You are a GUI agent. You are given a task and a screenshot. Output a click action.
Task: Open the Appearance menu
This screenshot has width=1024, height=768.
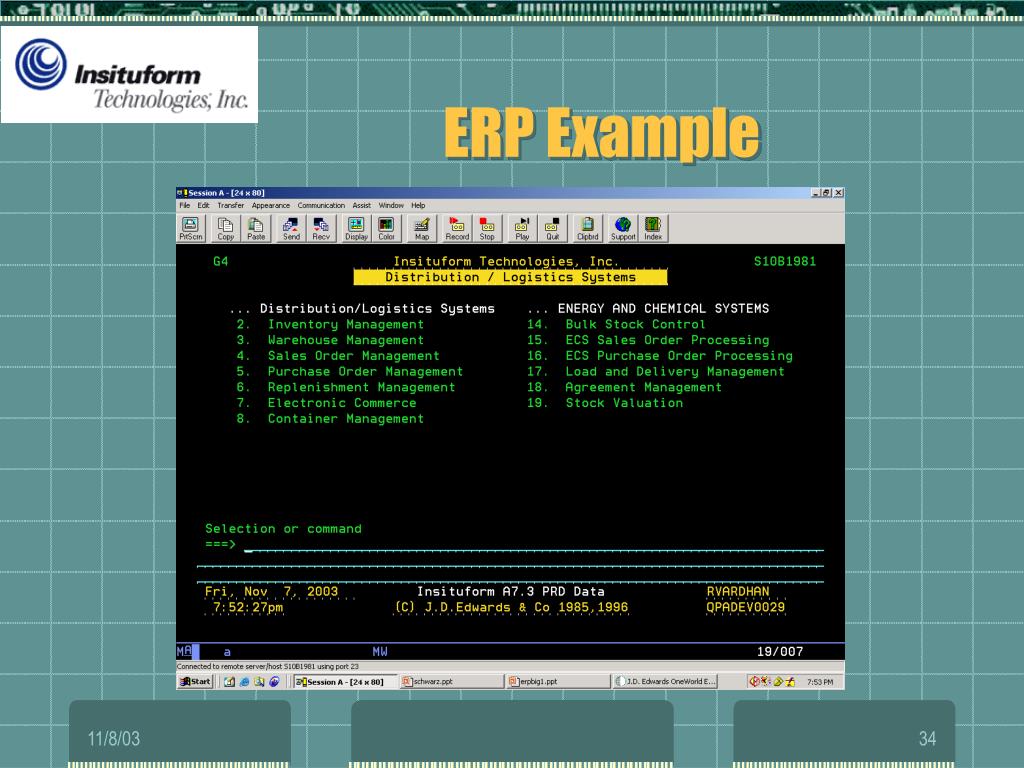click(270, 205)
